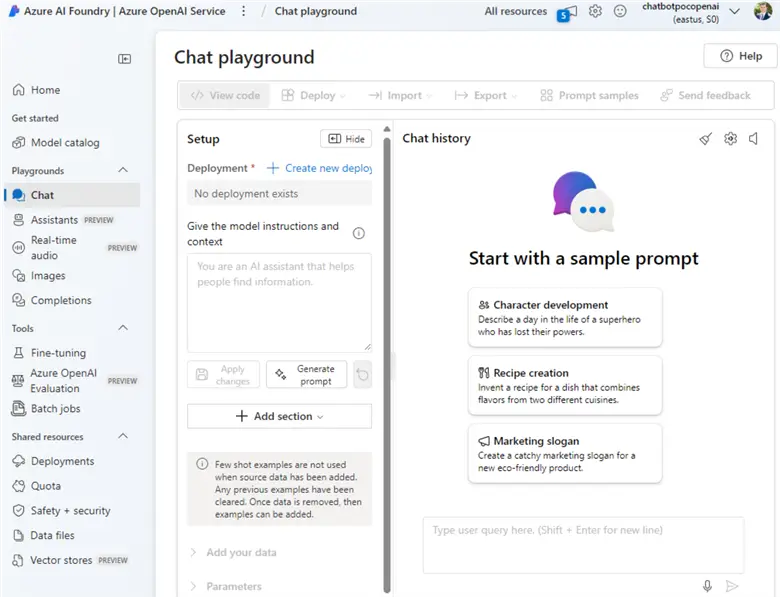Open the three-dot menu beside Azure OpenAI Service
Screen dimensions: 780x597
pyautogui.click(x=243, y=11)
